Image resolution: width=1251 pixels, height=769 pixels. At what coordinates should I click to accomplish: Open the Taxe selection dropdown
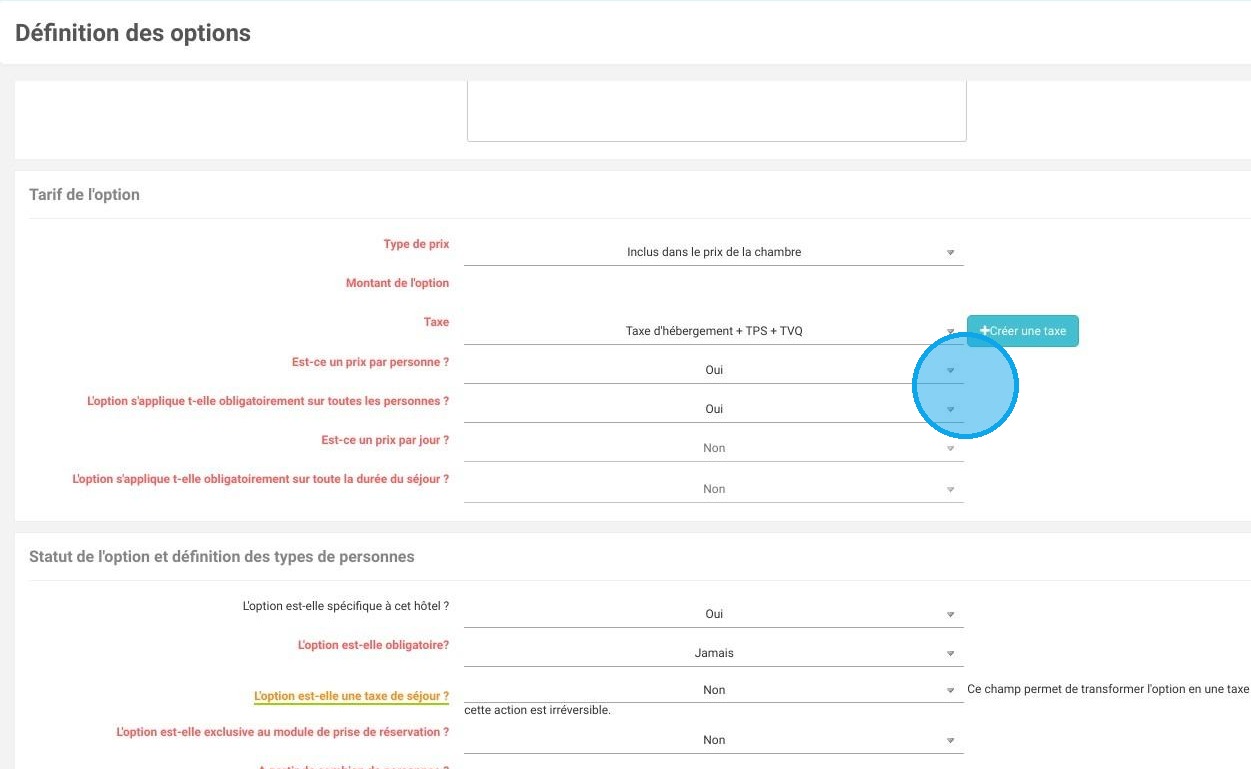pos(713,331)
